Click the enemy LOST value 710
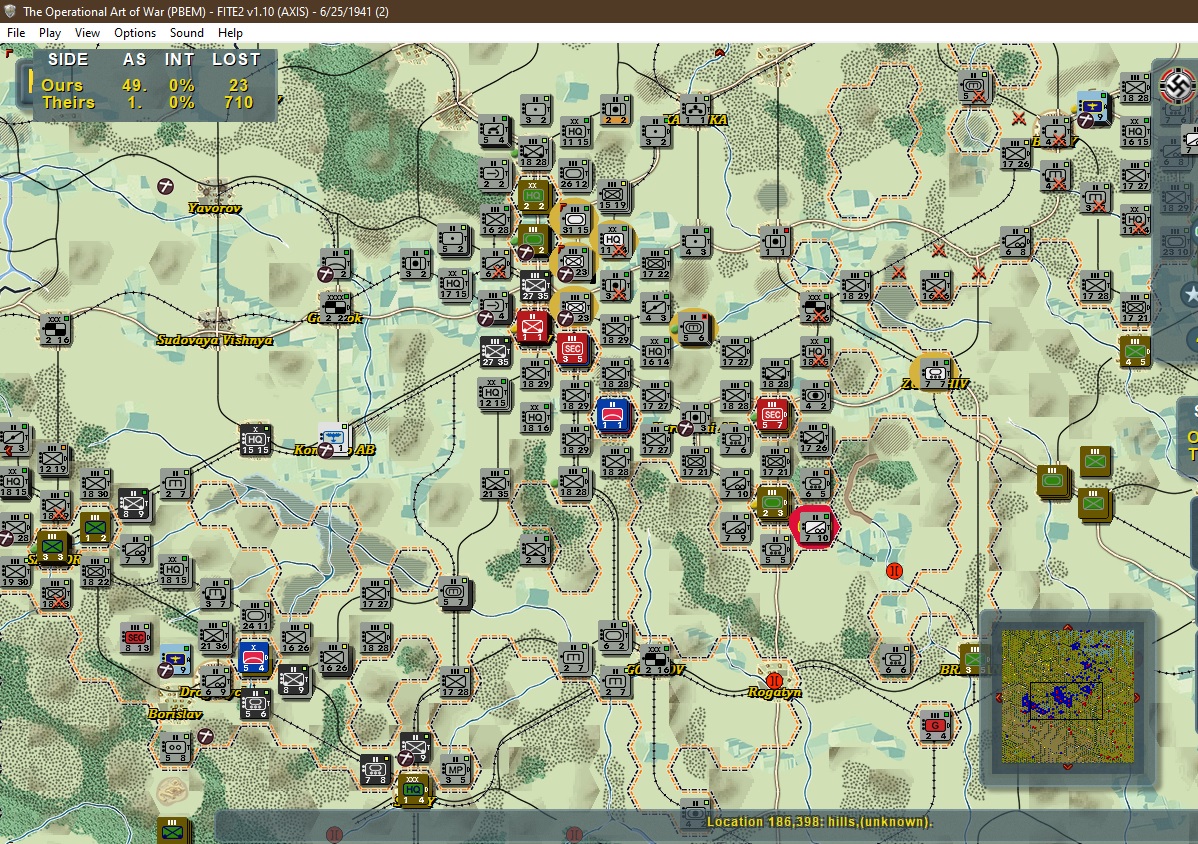The height and width of the screenshot is (844, 1198). click(238, 102)
